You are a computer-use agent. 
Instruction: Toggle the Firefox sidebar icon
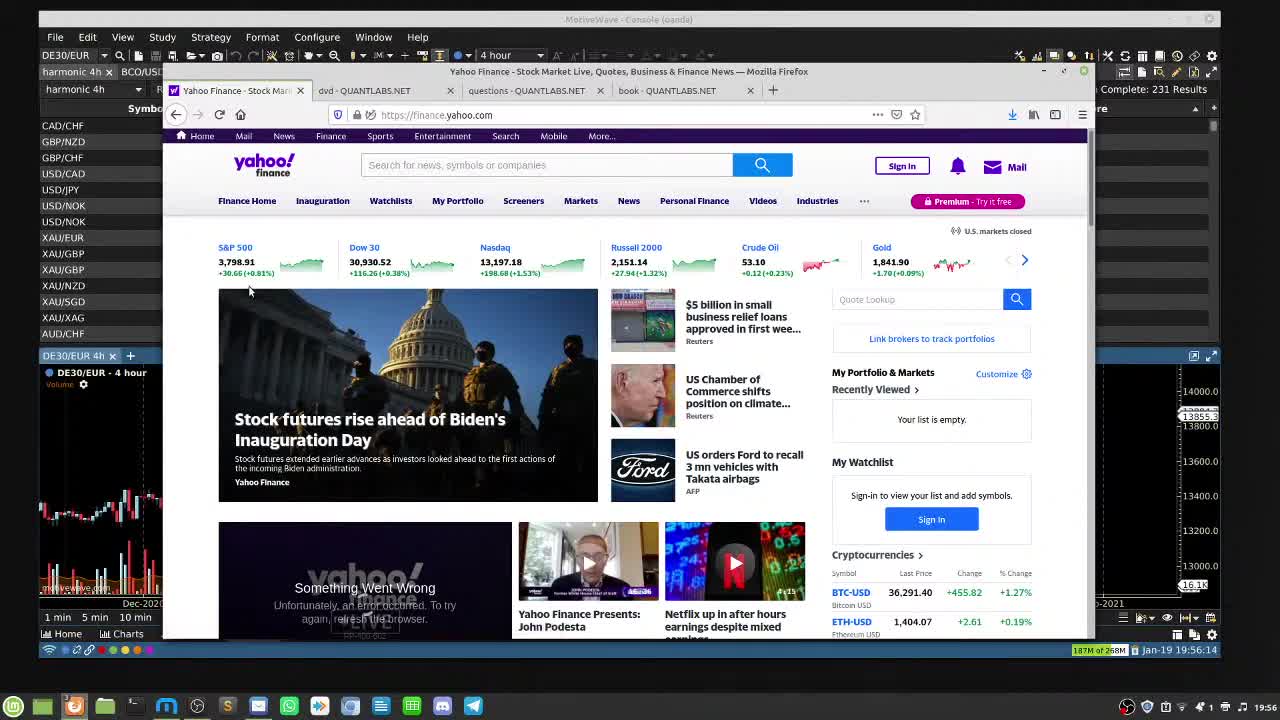pos(1055,115)
